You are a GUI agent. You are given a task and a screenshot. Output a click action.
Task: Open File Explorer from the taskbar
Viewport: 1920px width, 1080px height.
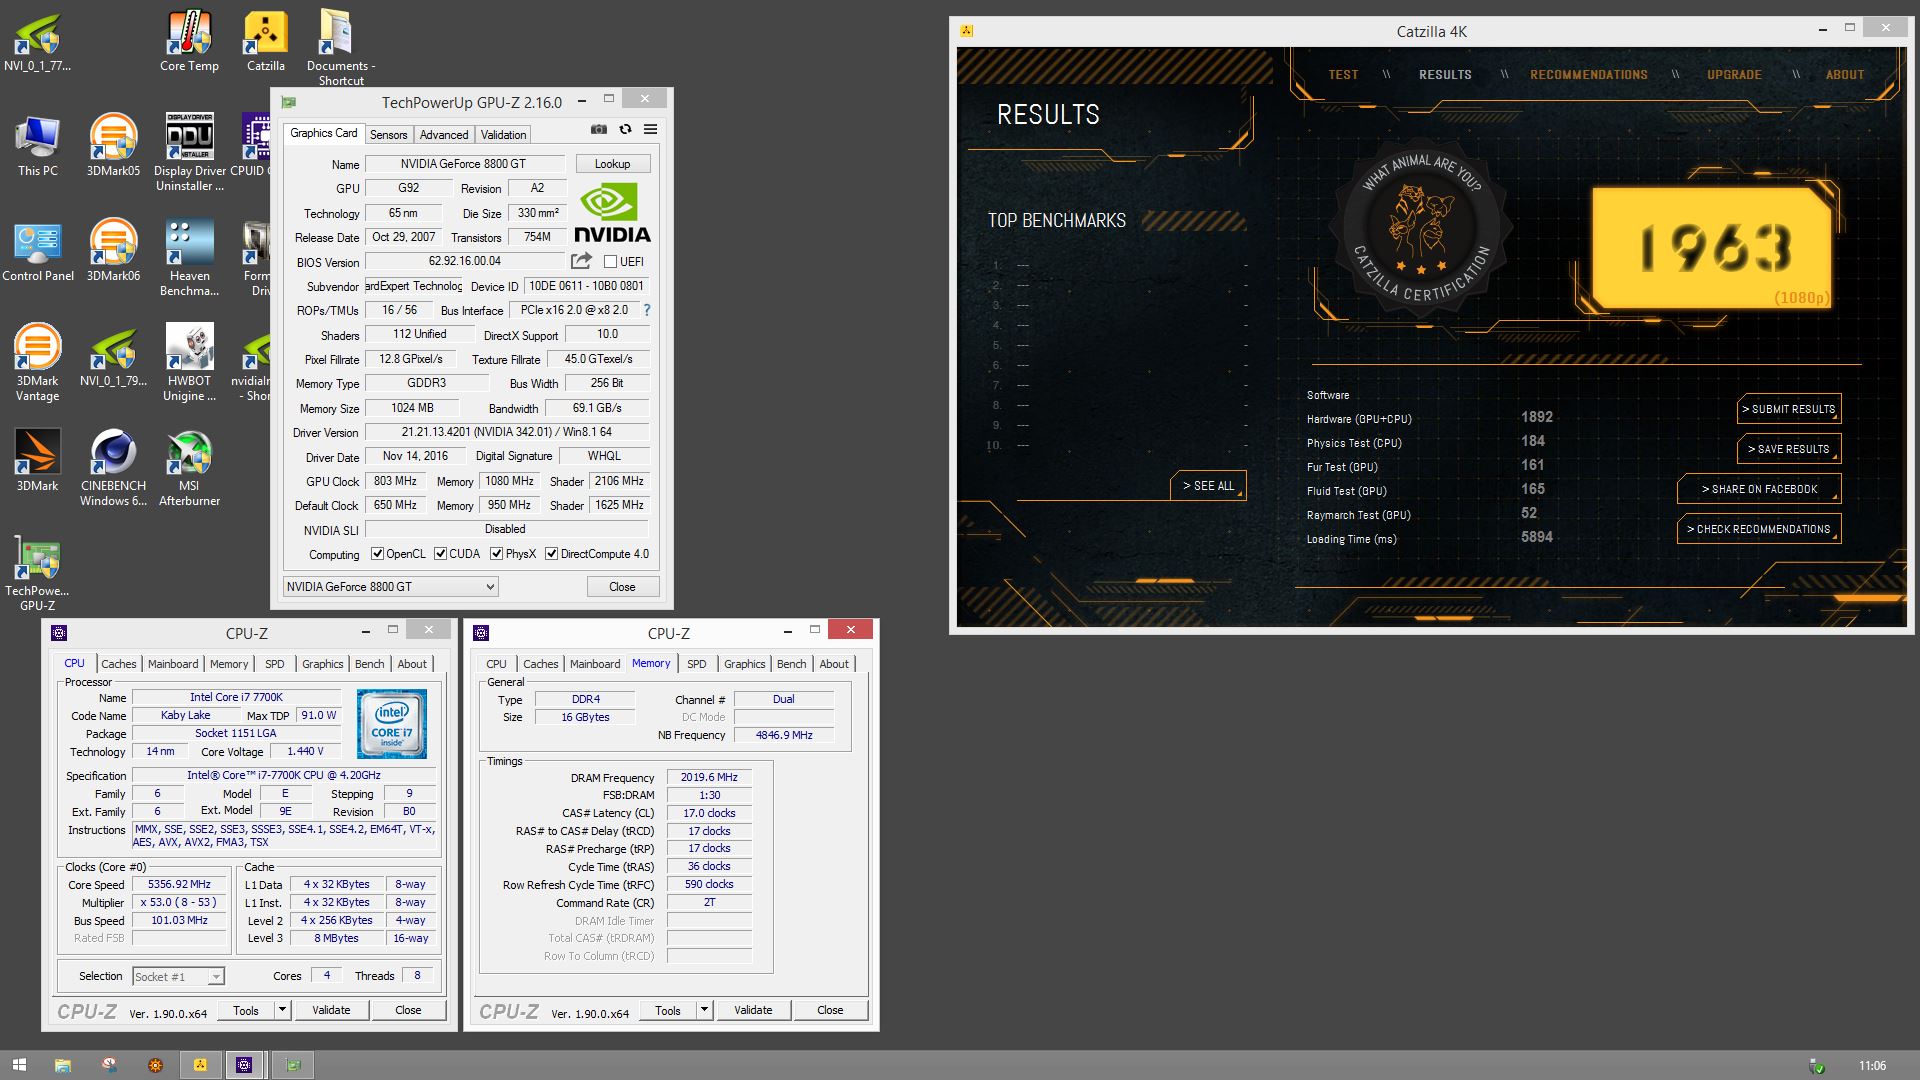pos(62,1065)
